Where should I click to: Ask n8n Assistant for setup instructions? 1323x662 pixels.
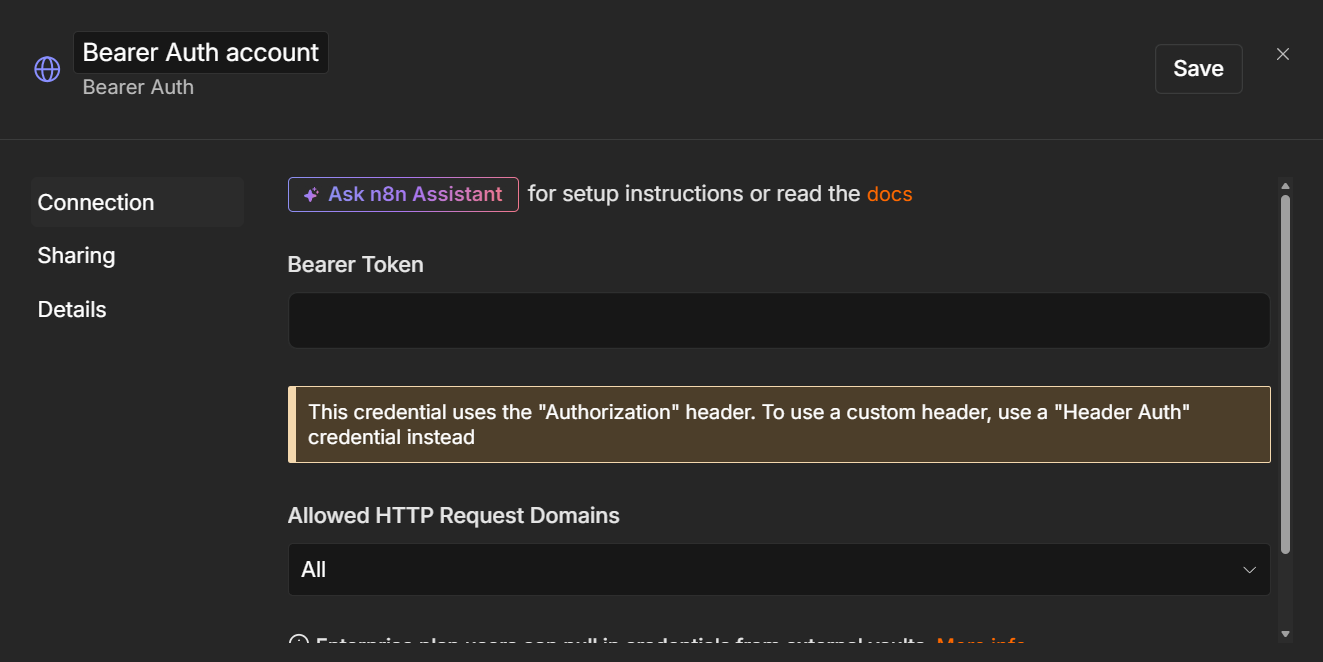point(403,194)
